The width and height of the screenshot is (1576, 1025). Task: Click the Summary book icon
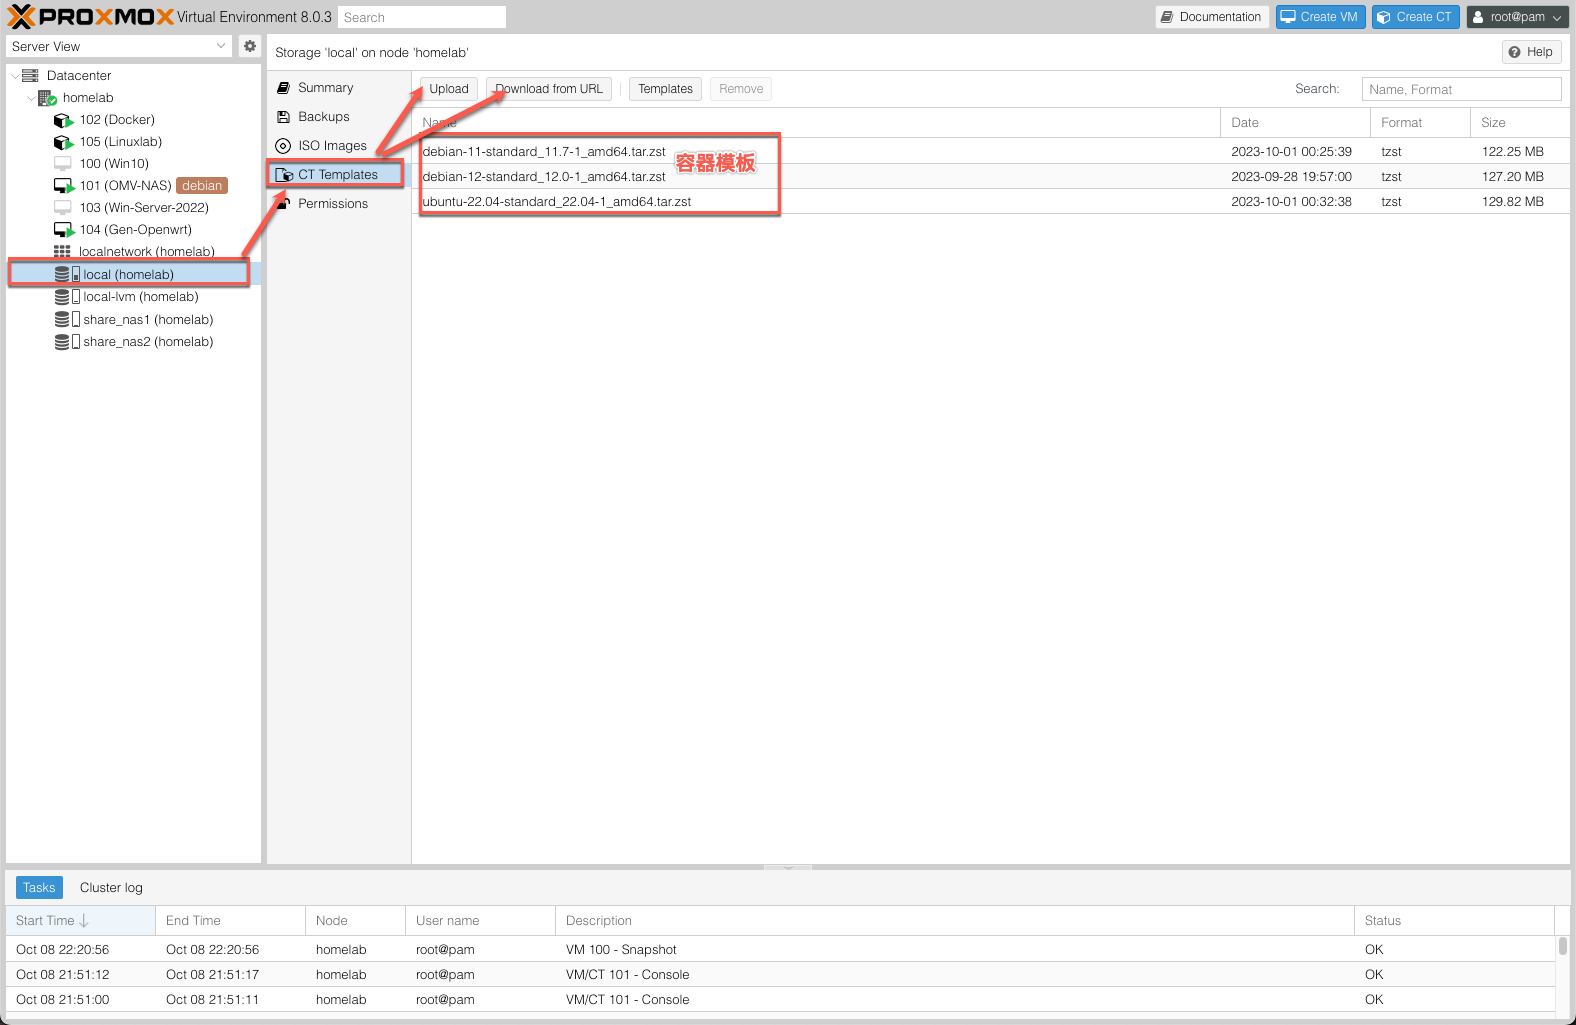click(x=283, y=88)
